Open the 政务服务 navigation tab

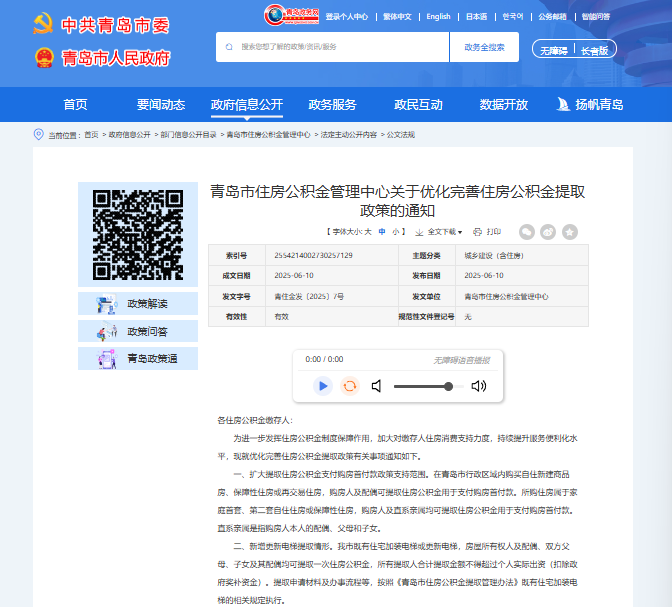pos(332,105)
